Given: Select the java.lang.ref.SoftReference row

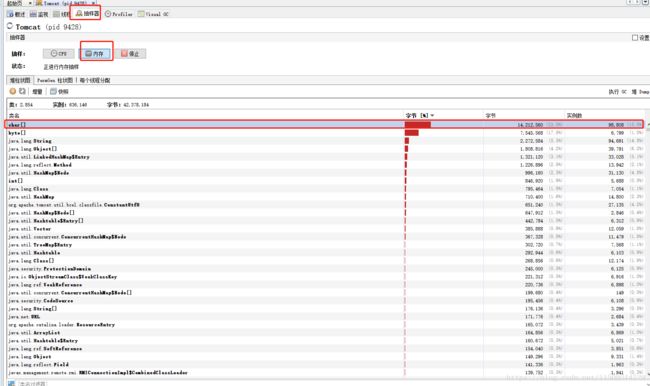Looking at the screenshot, I should (325, 348).
